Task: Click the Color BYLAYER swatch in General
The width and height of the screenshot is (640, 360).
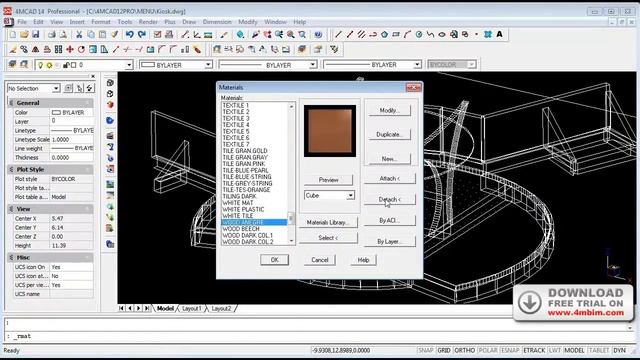Action: [x=56, y=112]
